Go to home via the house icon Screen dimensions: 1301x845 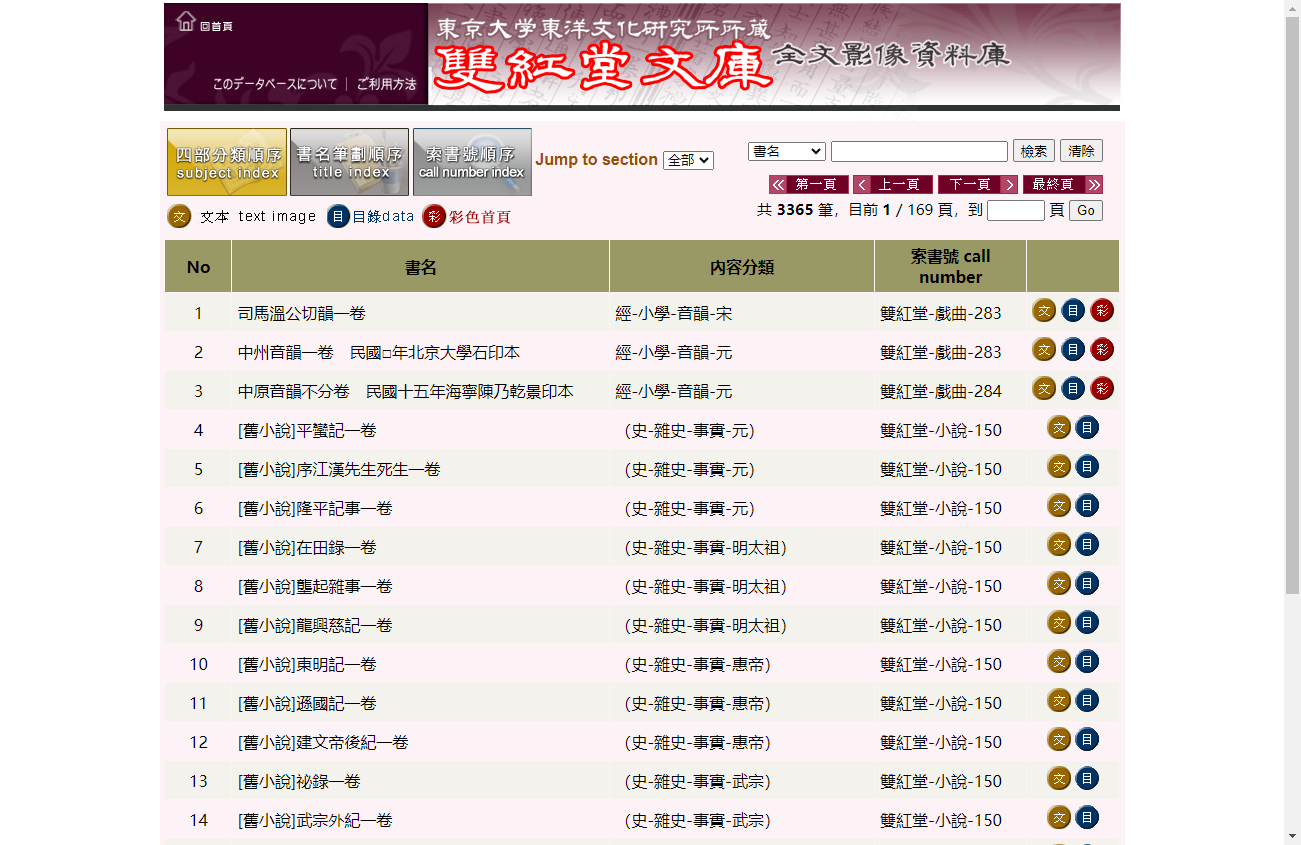coord(185,21)
